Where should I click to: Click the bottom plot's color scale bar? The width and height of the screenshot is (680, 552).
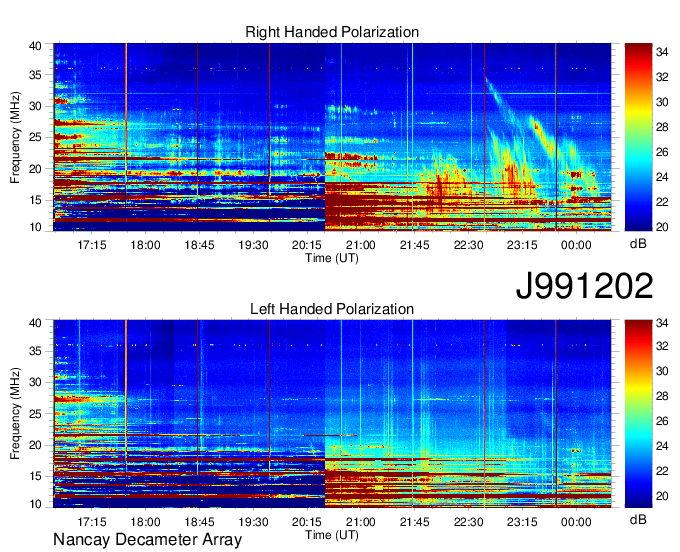pos(638,414)
